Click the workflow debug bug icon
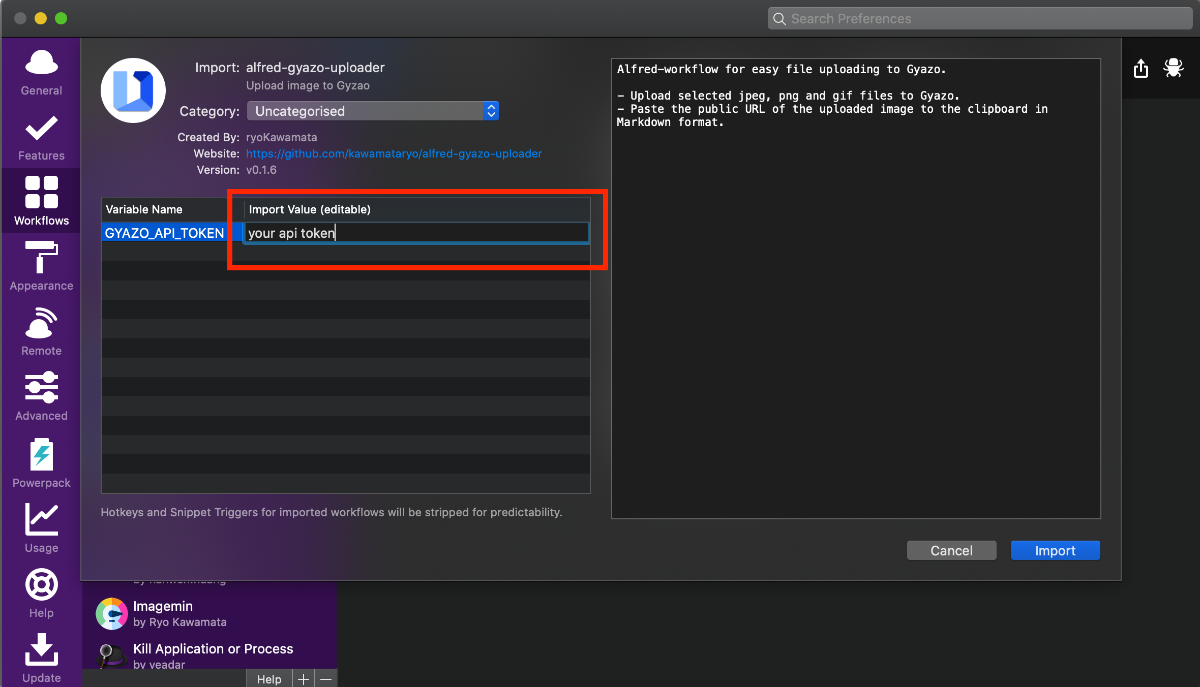The height and width of the screenshot is (687, 1200). [x=1172, y=68]
